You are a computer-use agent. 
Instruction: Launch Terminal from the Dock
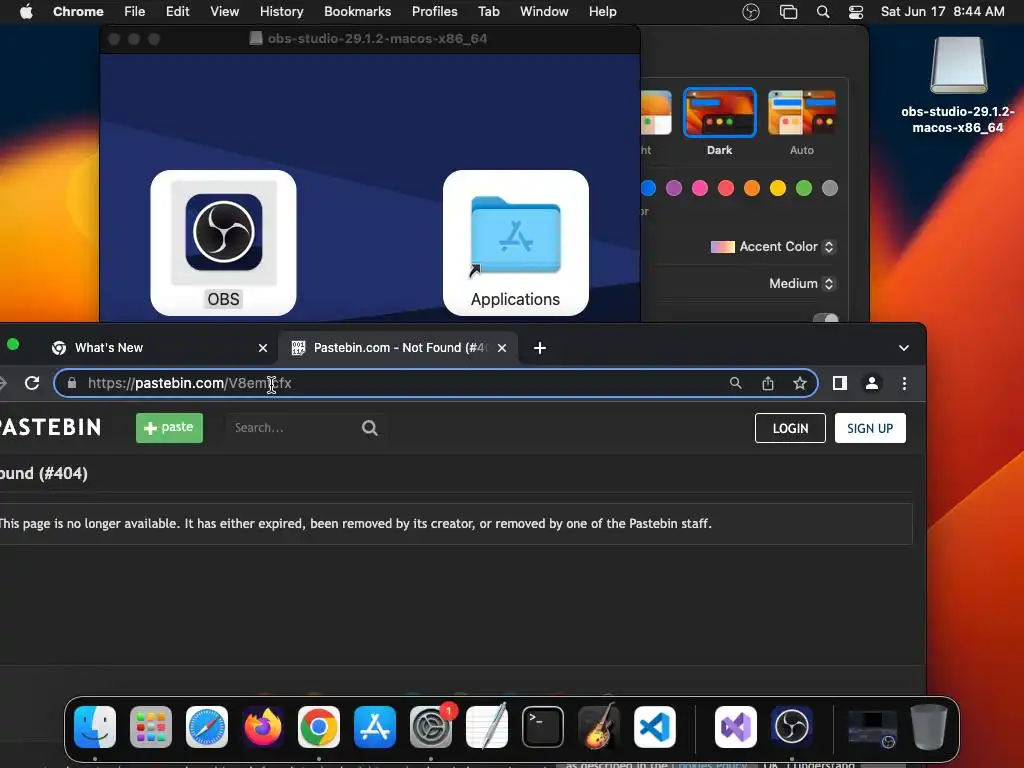pyautogui.click(x=543, y=727)
